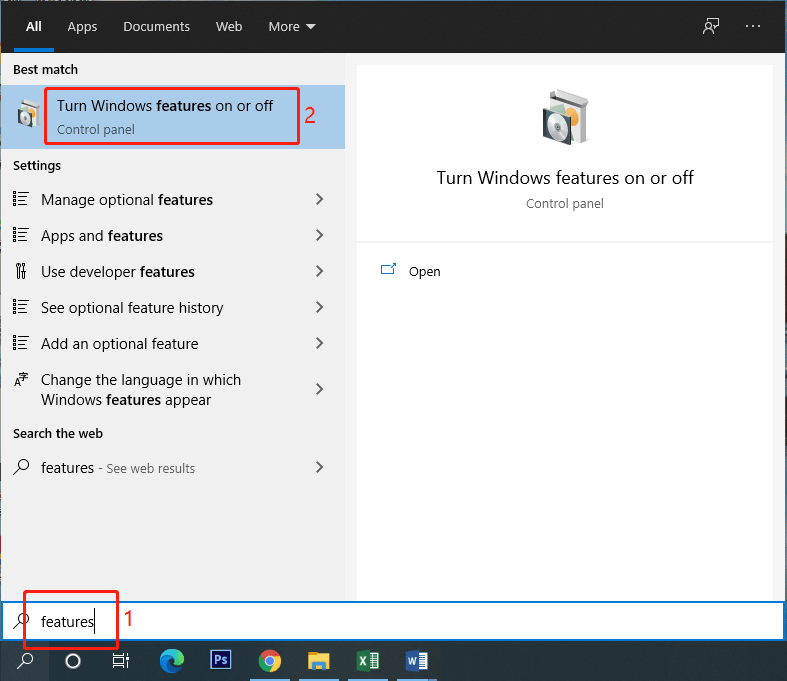787x681 pixels.
Task: Select Change the language Windows features appear
Action: pos(173,389)
